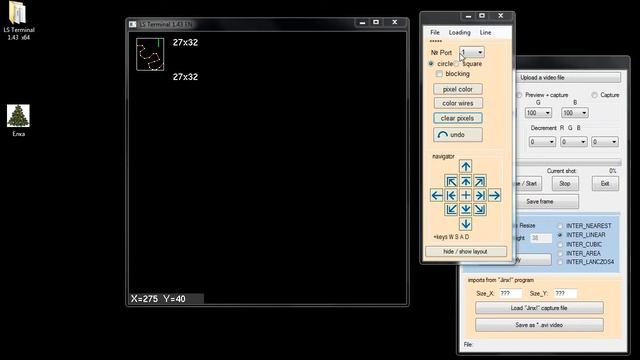Open the Decrement B dropdown

tap(605, 142)
